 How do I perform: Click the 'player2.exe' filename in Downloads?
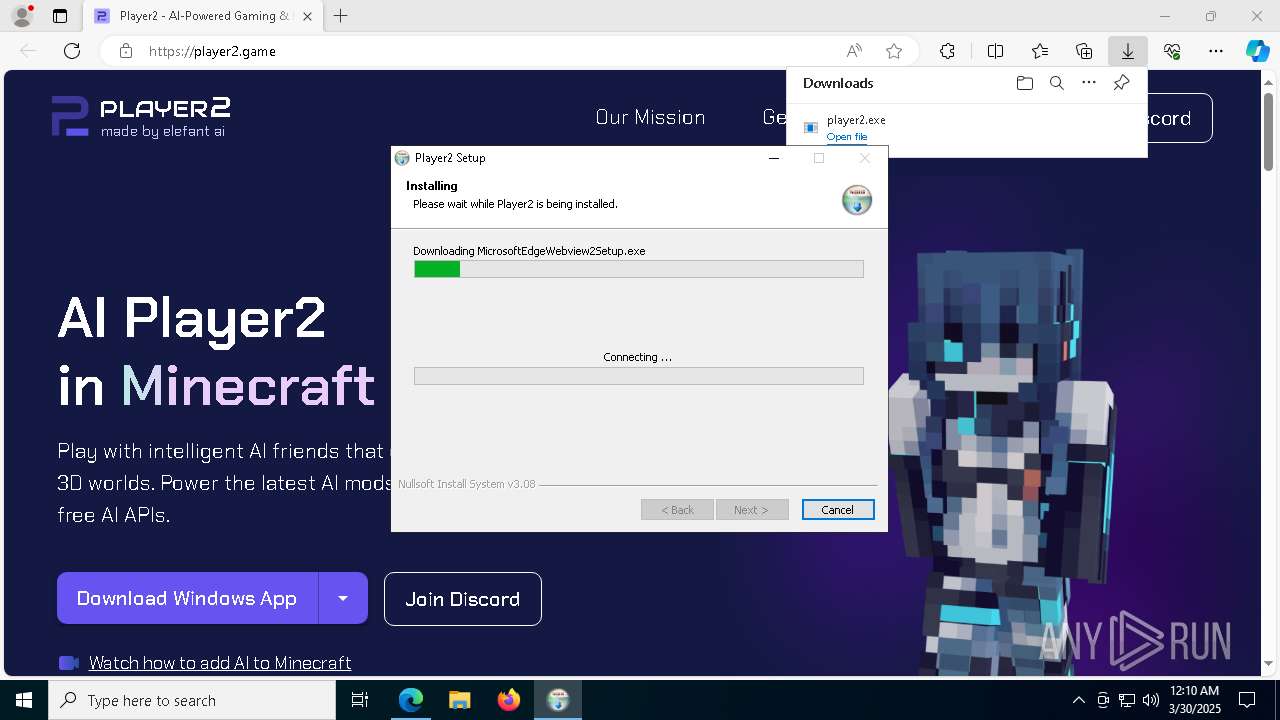pos(856,120)
